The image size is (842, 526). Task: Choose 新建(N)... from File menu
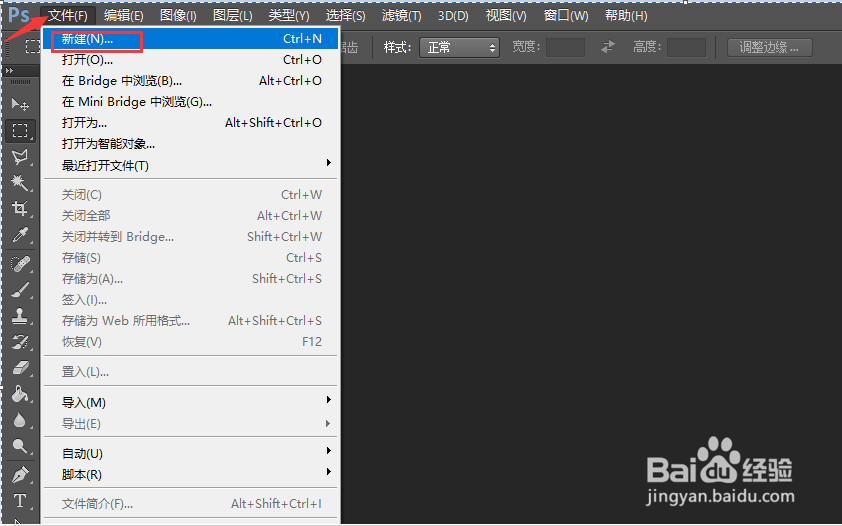(x=190, y=39)
